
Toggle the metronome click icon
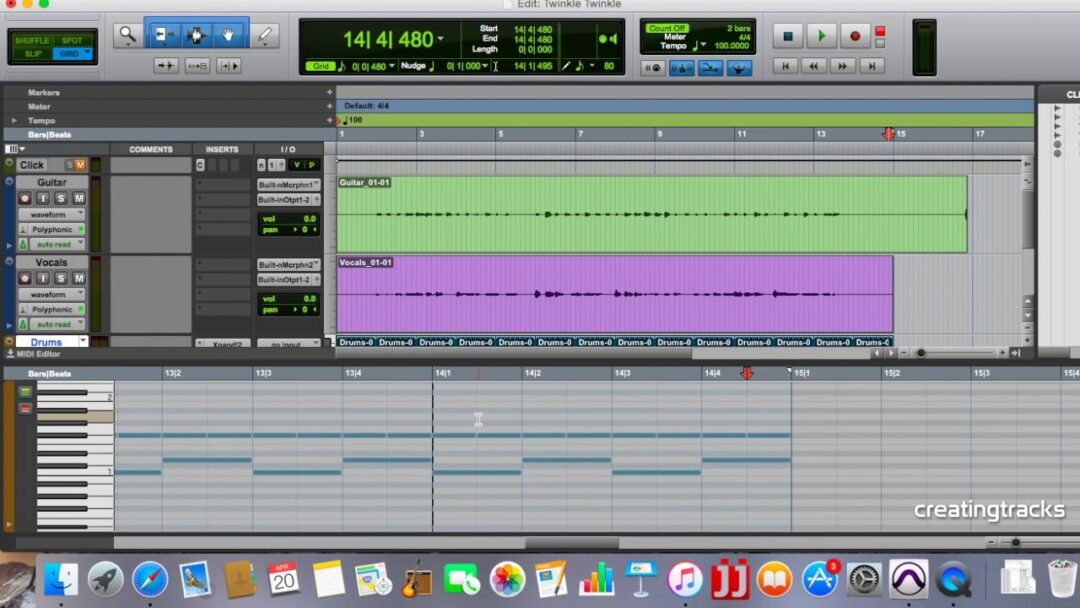682,68
